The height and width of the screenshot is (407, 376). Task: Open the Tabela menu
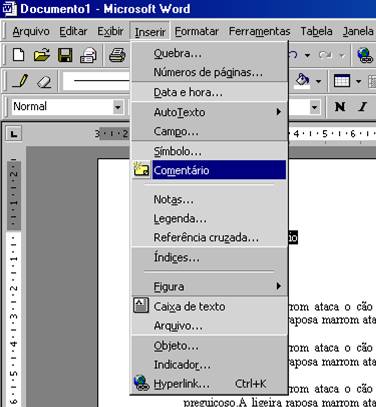(x=316, y=31)
